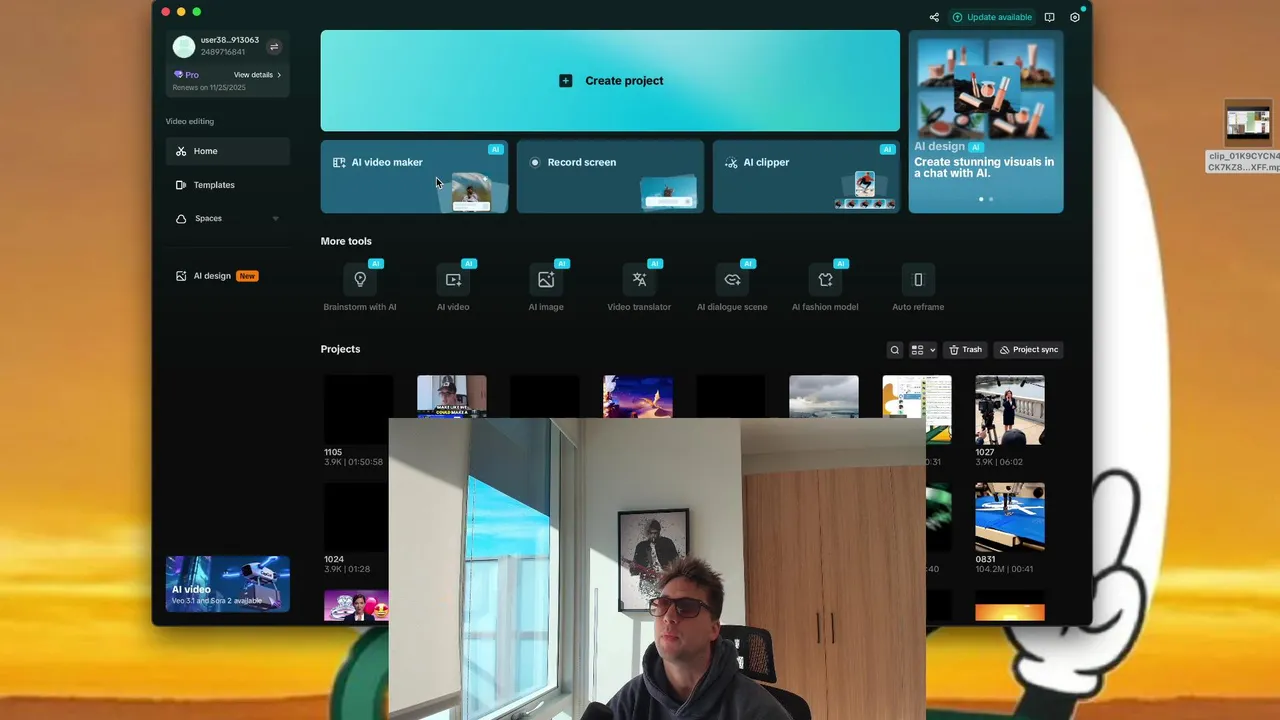Screen dimensions: 1280x720
Task: Open the AI clipper card
Action: [x=806, y=177]
